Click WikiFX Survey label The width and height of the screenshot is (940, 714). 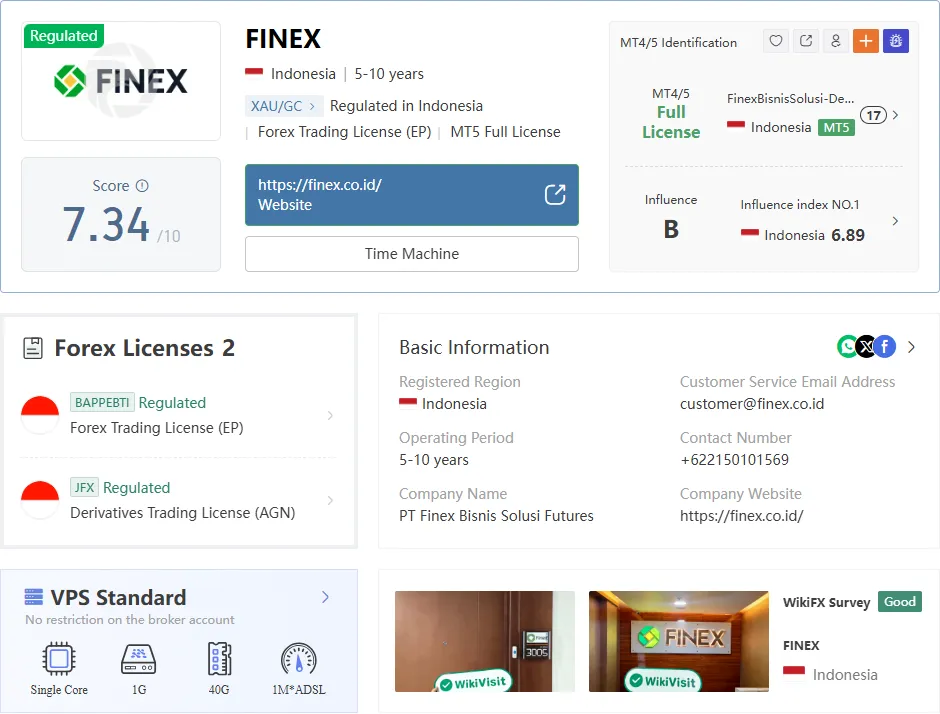(x=826, y=602)
